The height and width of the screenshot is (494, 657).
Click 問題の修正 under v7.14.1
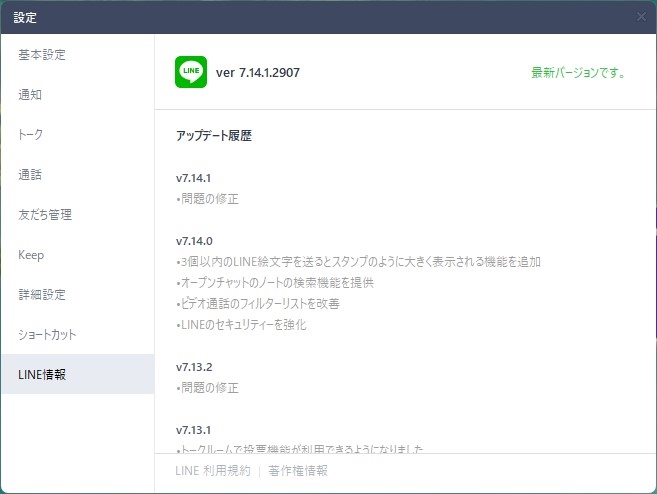[x=207, y=199]
